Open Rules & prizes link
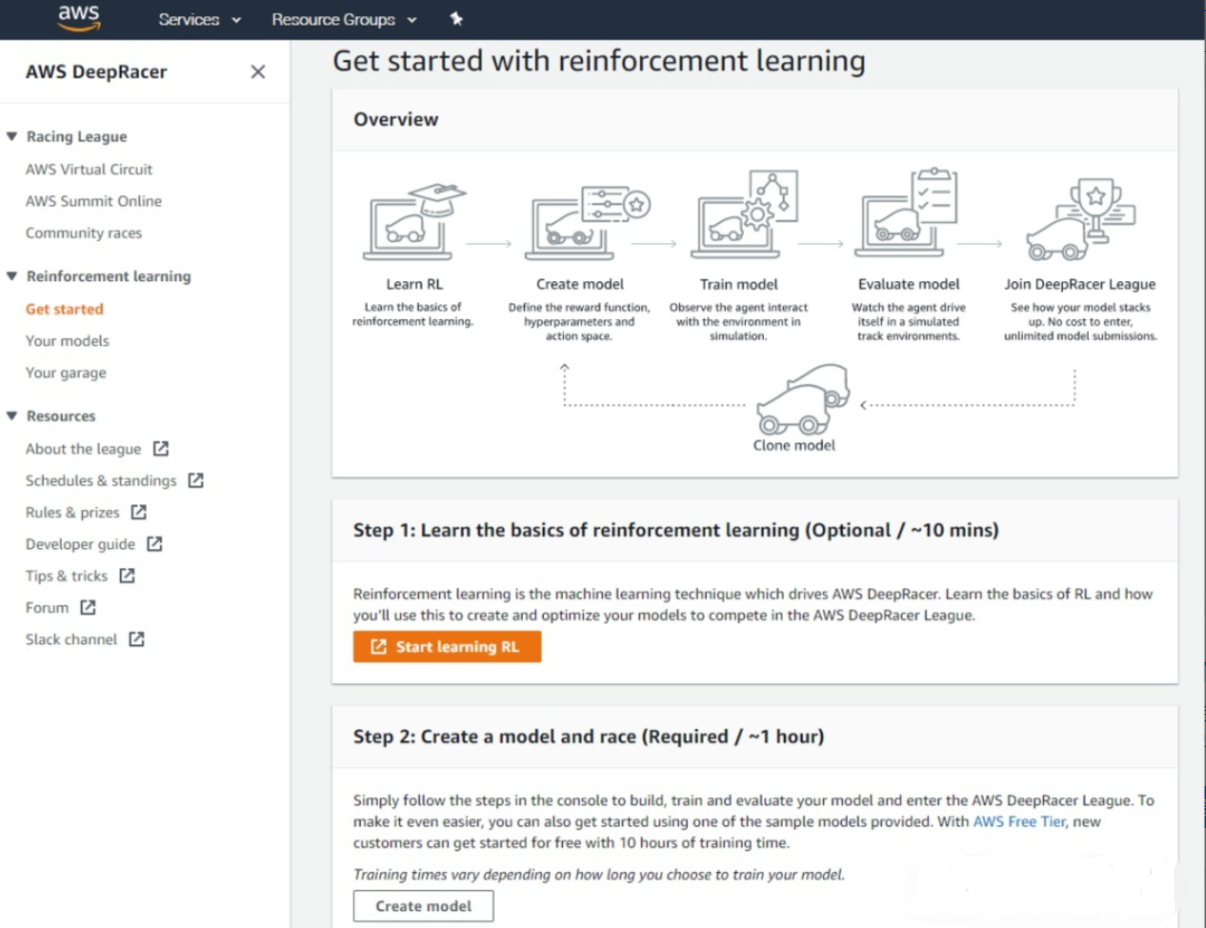Screen dimensions: 1206x928 (x=72, y=513)
